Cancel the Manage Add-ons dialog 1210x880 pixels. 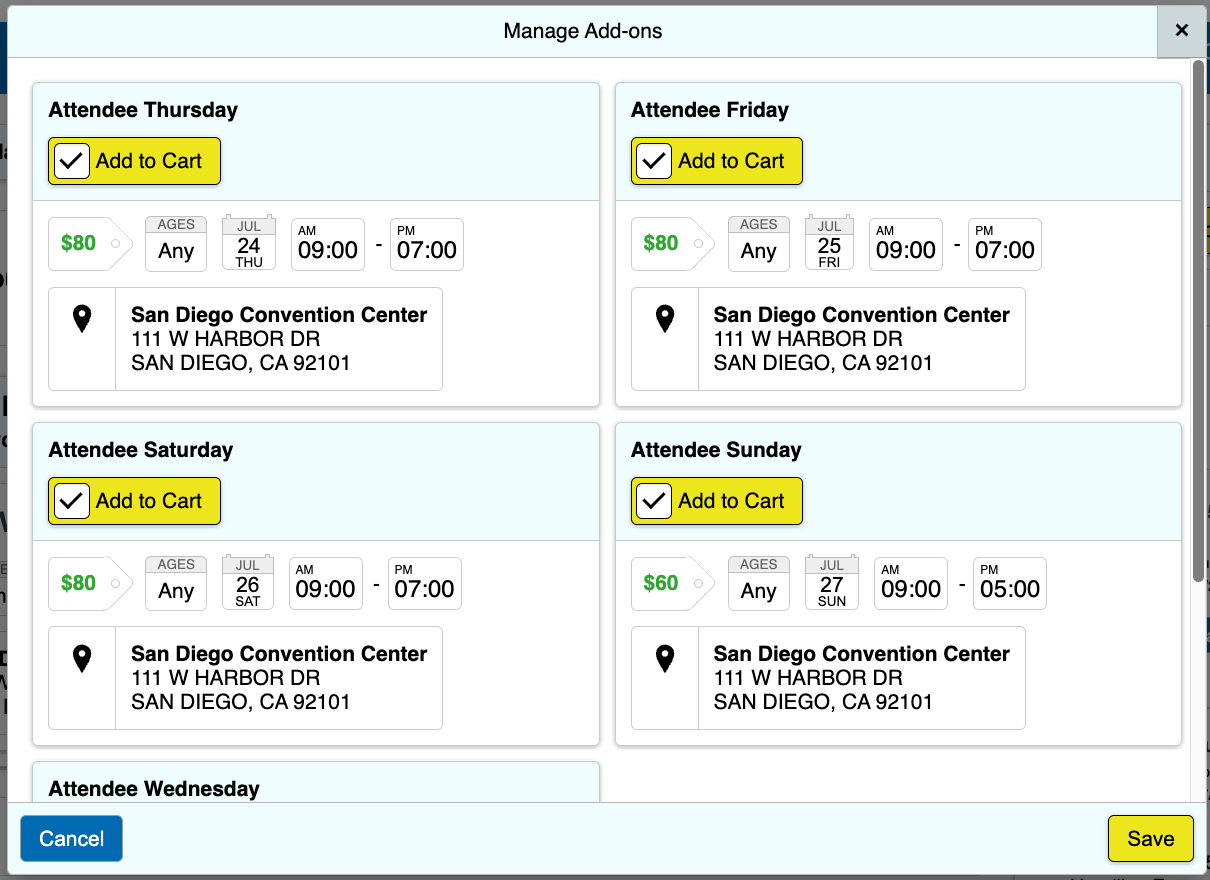[x=71, y=839]
